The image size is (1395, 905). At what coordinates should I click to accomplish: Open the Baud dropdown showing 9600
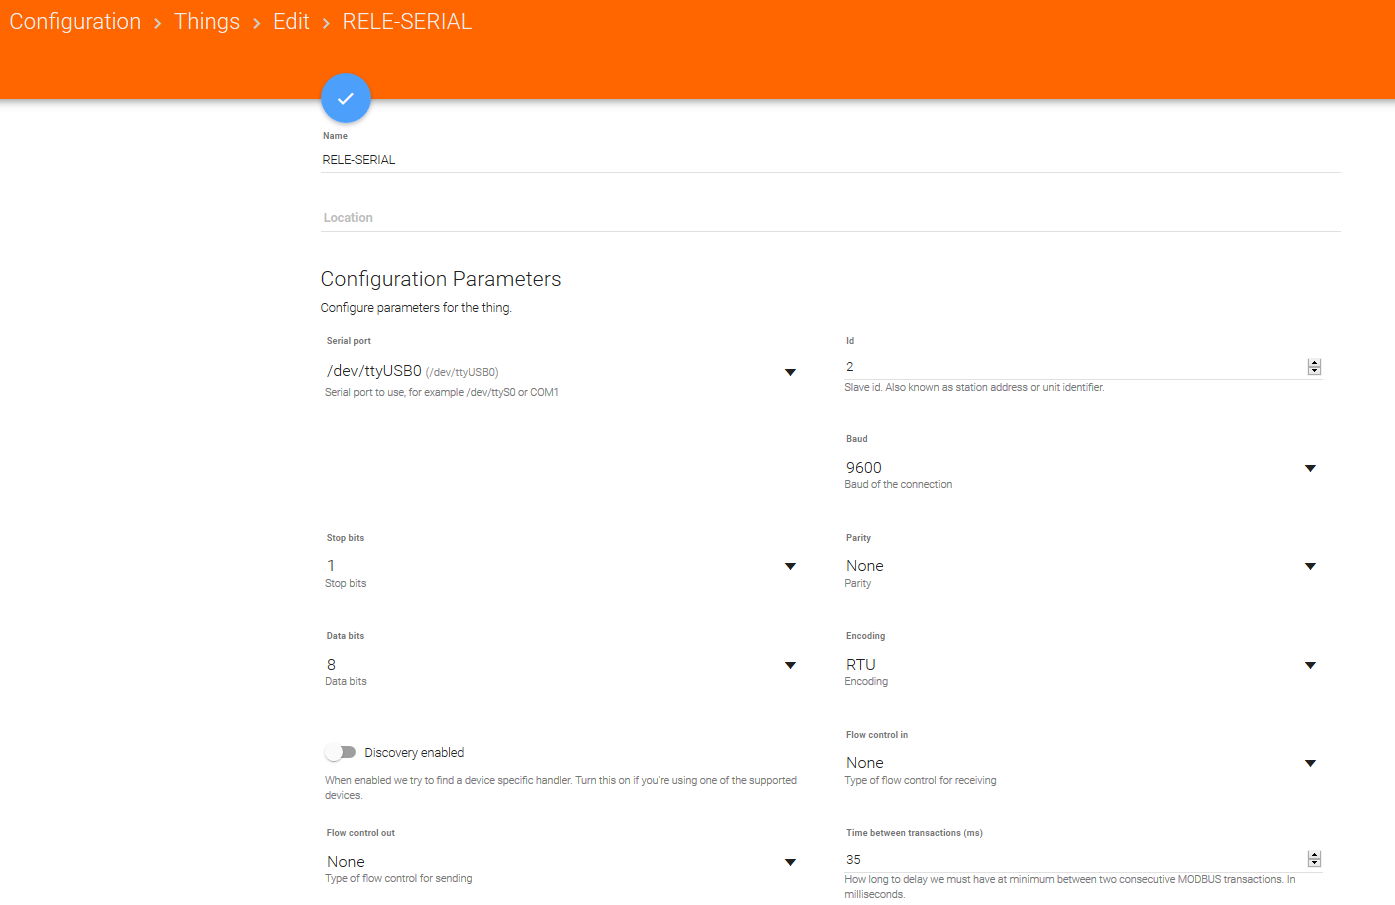[1082, 468]
